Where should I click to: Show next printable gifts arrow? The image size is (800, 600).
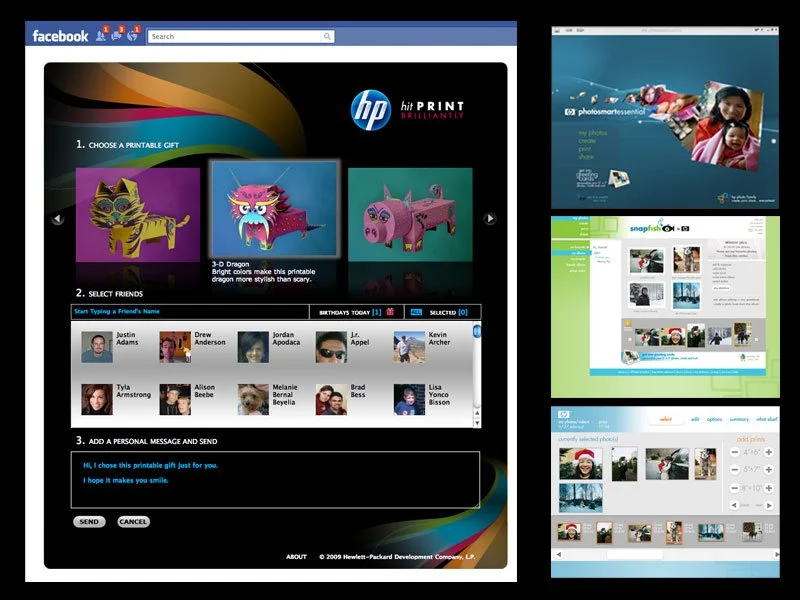pos(490,218)
